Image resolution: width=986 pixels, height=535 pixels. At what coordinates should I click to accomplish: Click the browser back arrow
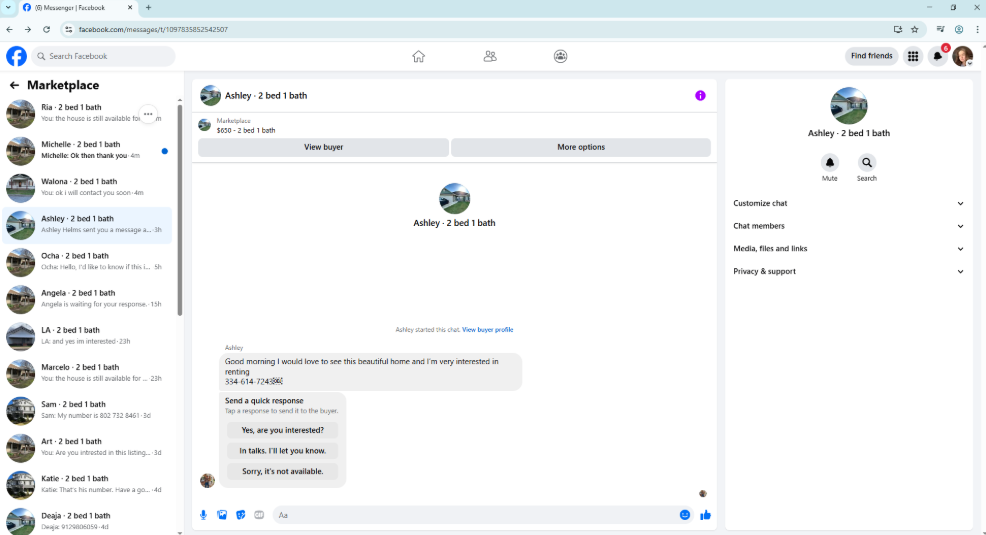click(x=9, y=30)
